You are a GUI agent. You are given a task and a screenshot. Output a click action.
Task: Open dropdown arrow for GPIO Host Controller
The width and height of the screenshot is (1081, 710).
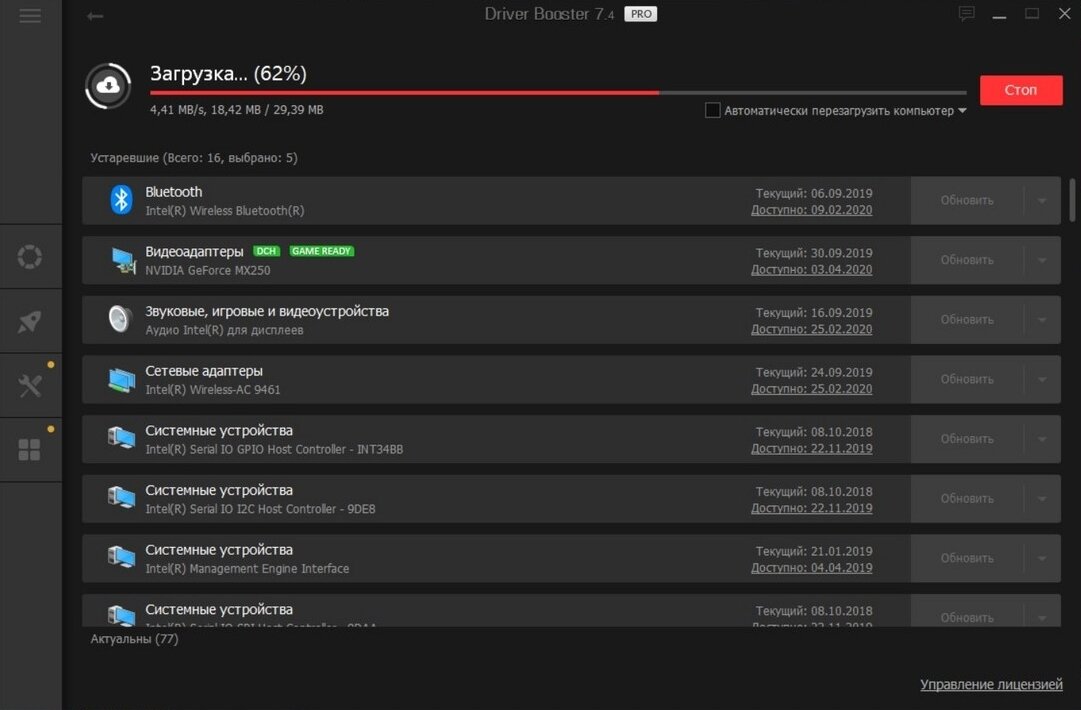click(x=1042, y=439)
